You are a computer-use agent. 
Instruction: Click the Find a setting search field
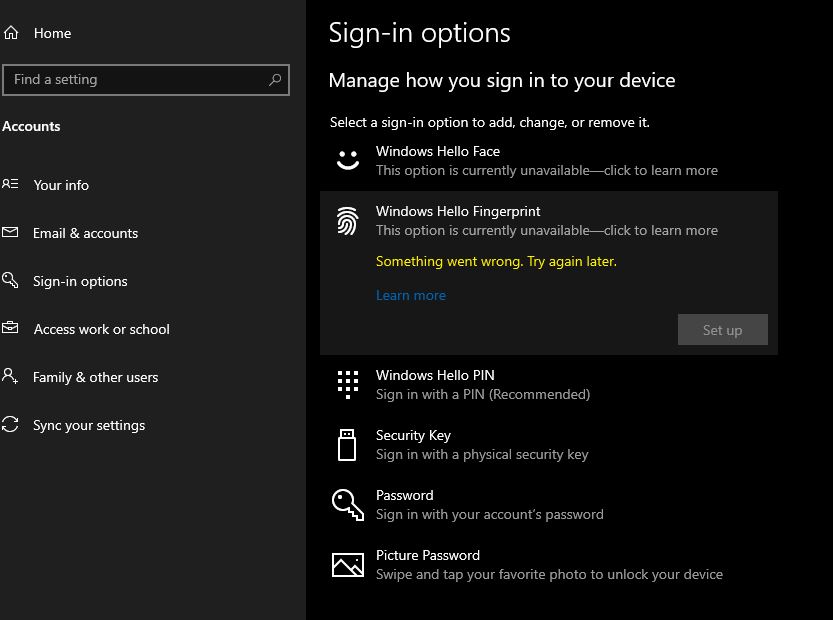pyautogui.click(x=146, y=80)
